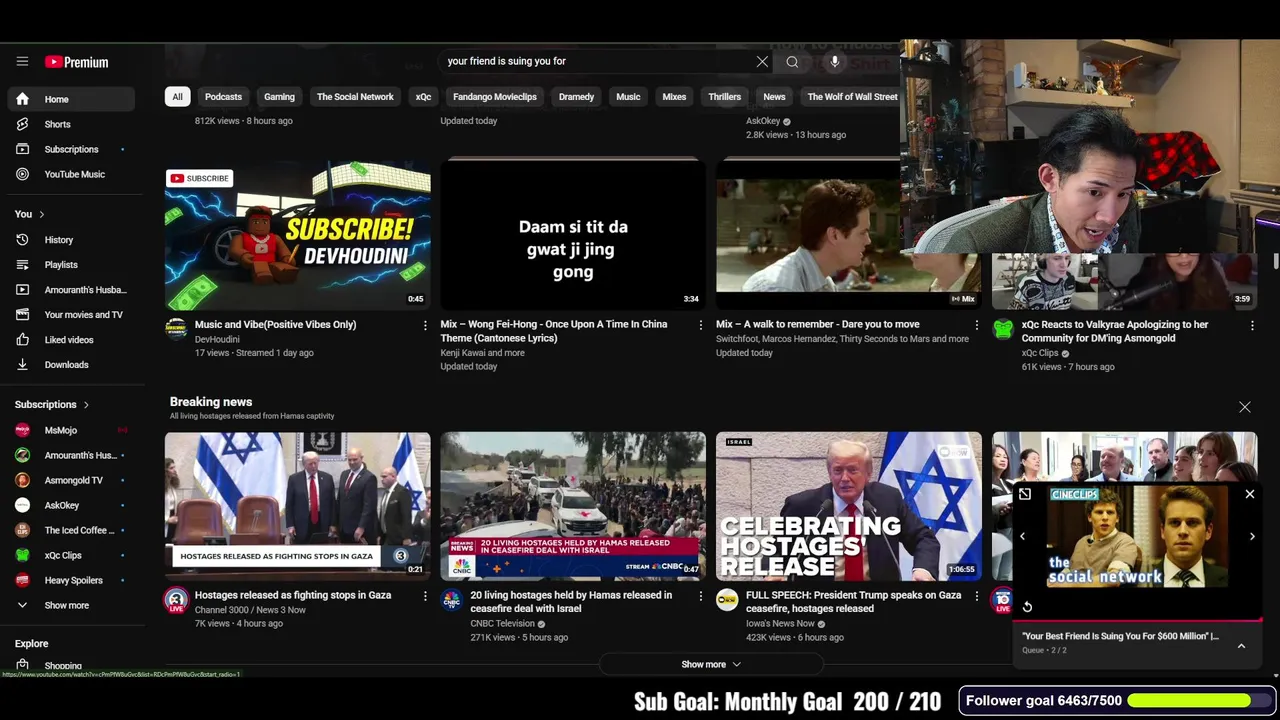Viewport: 1280px width, 720px height.
Task: Open video title Music and Vibe(Positive Vibes Only)
Action: [275, 325]
